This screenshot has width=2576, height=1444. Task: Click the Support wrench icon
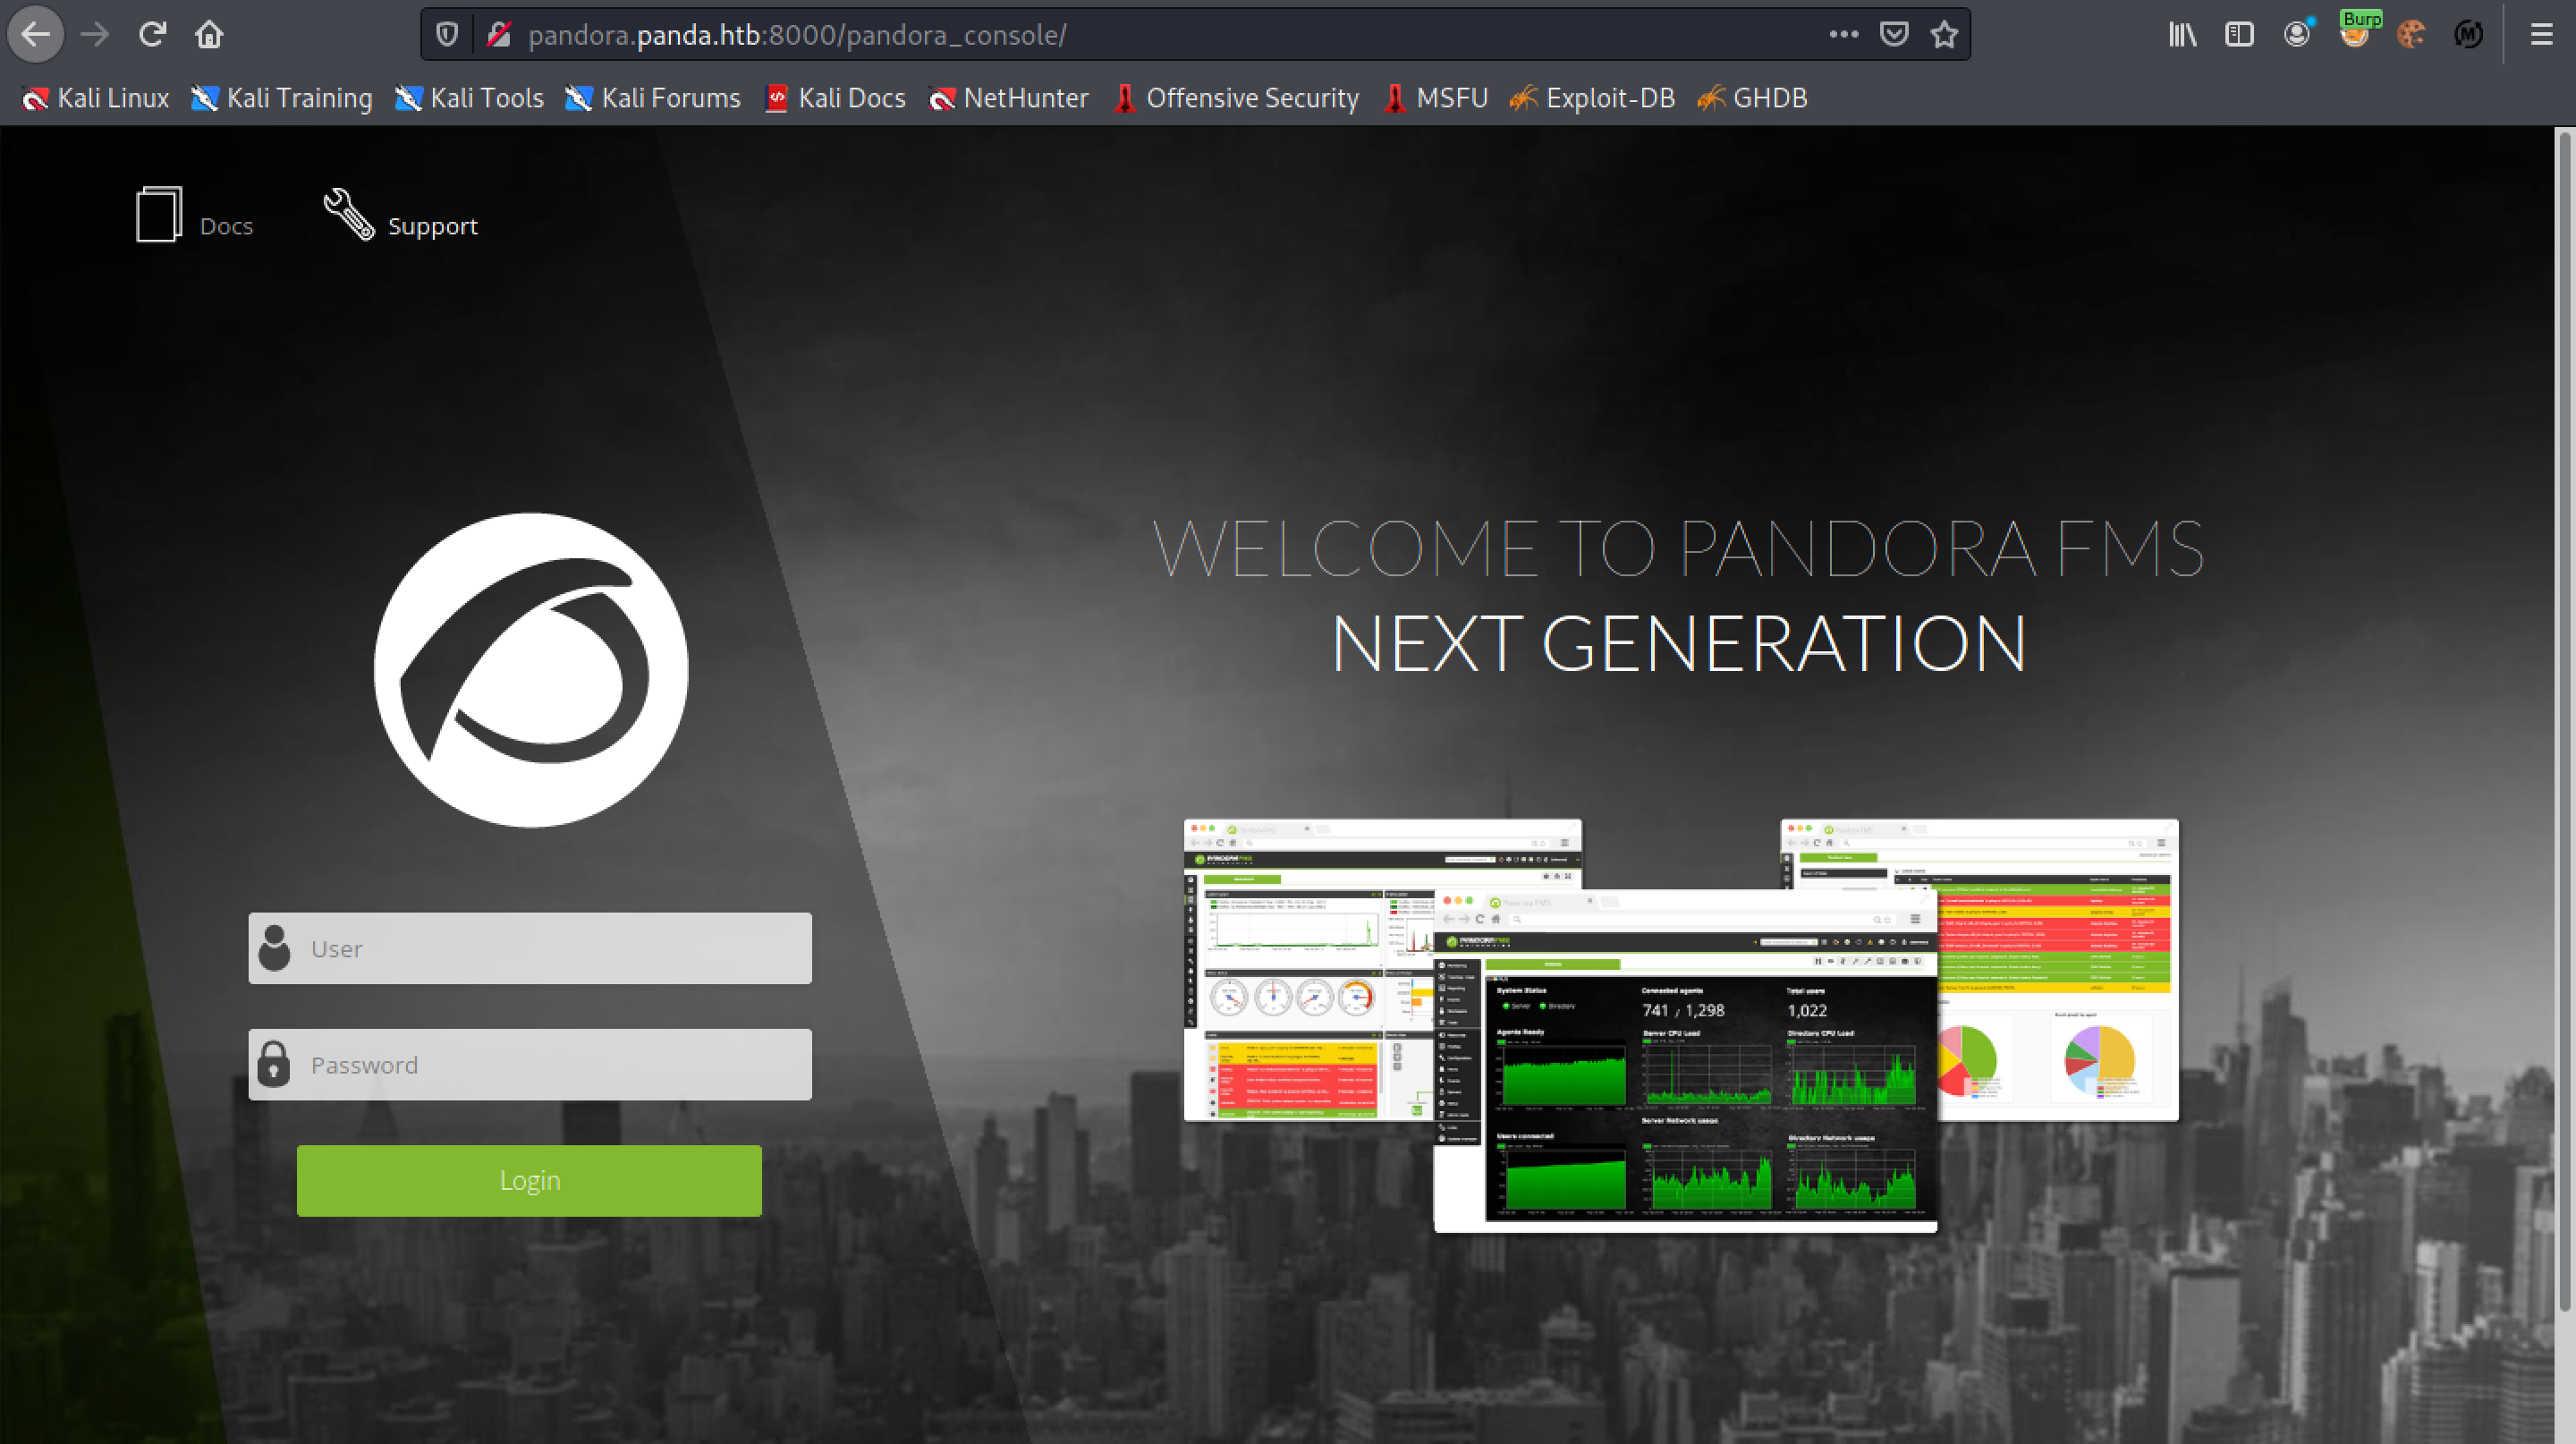(349, 214)
